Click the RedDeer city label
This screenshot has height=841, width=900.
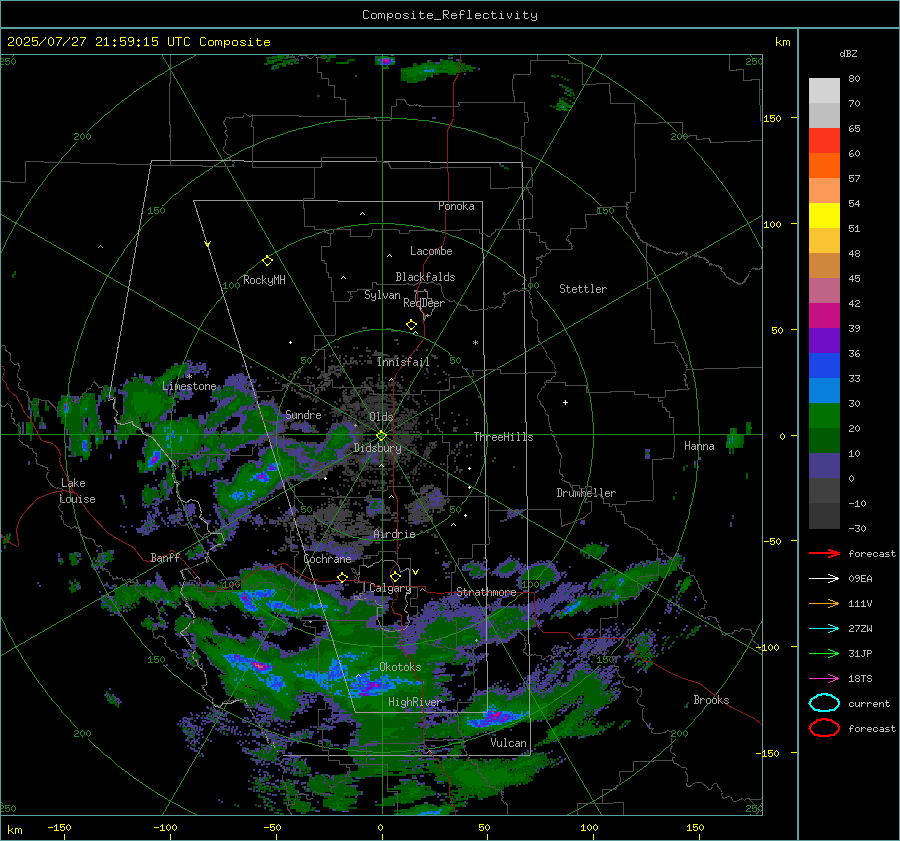pos(424,303)
